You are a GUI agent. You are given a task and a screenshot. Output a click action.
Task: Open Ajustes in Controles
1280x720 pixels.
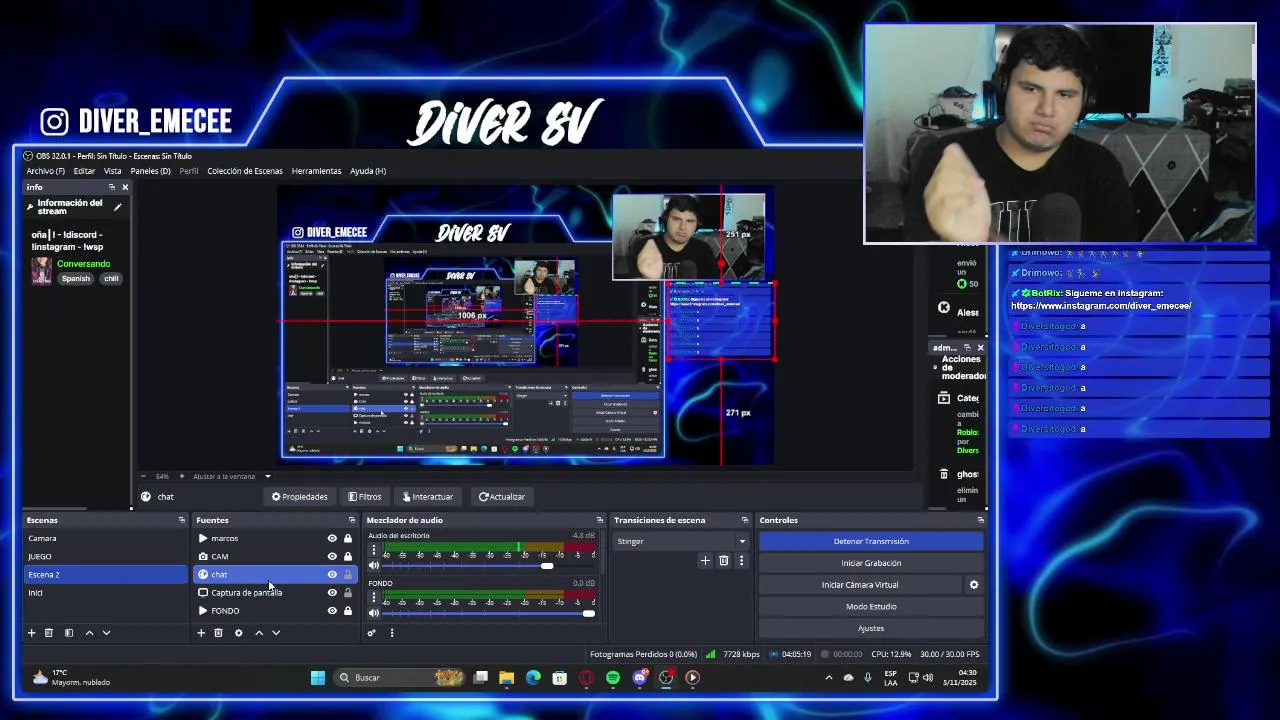pos(871,629)
